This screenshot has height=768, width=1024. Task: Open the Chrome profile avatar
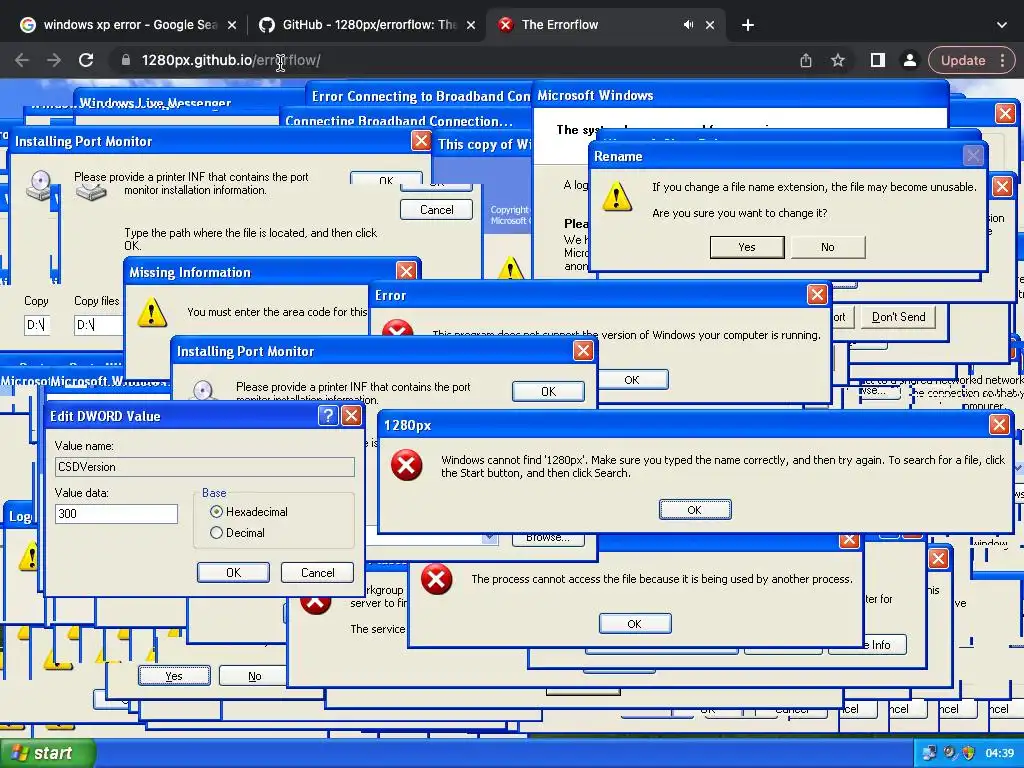909,60
